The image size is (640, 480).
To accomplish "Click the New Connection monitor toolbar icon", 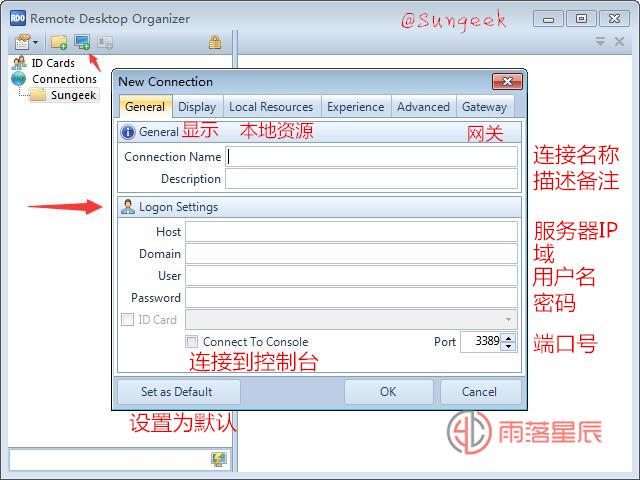I will pos(82,42).
